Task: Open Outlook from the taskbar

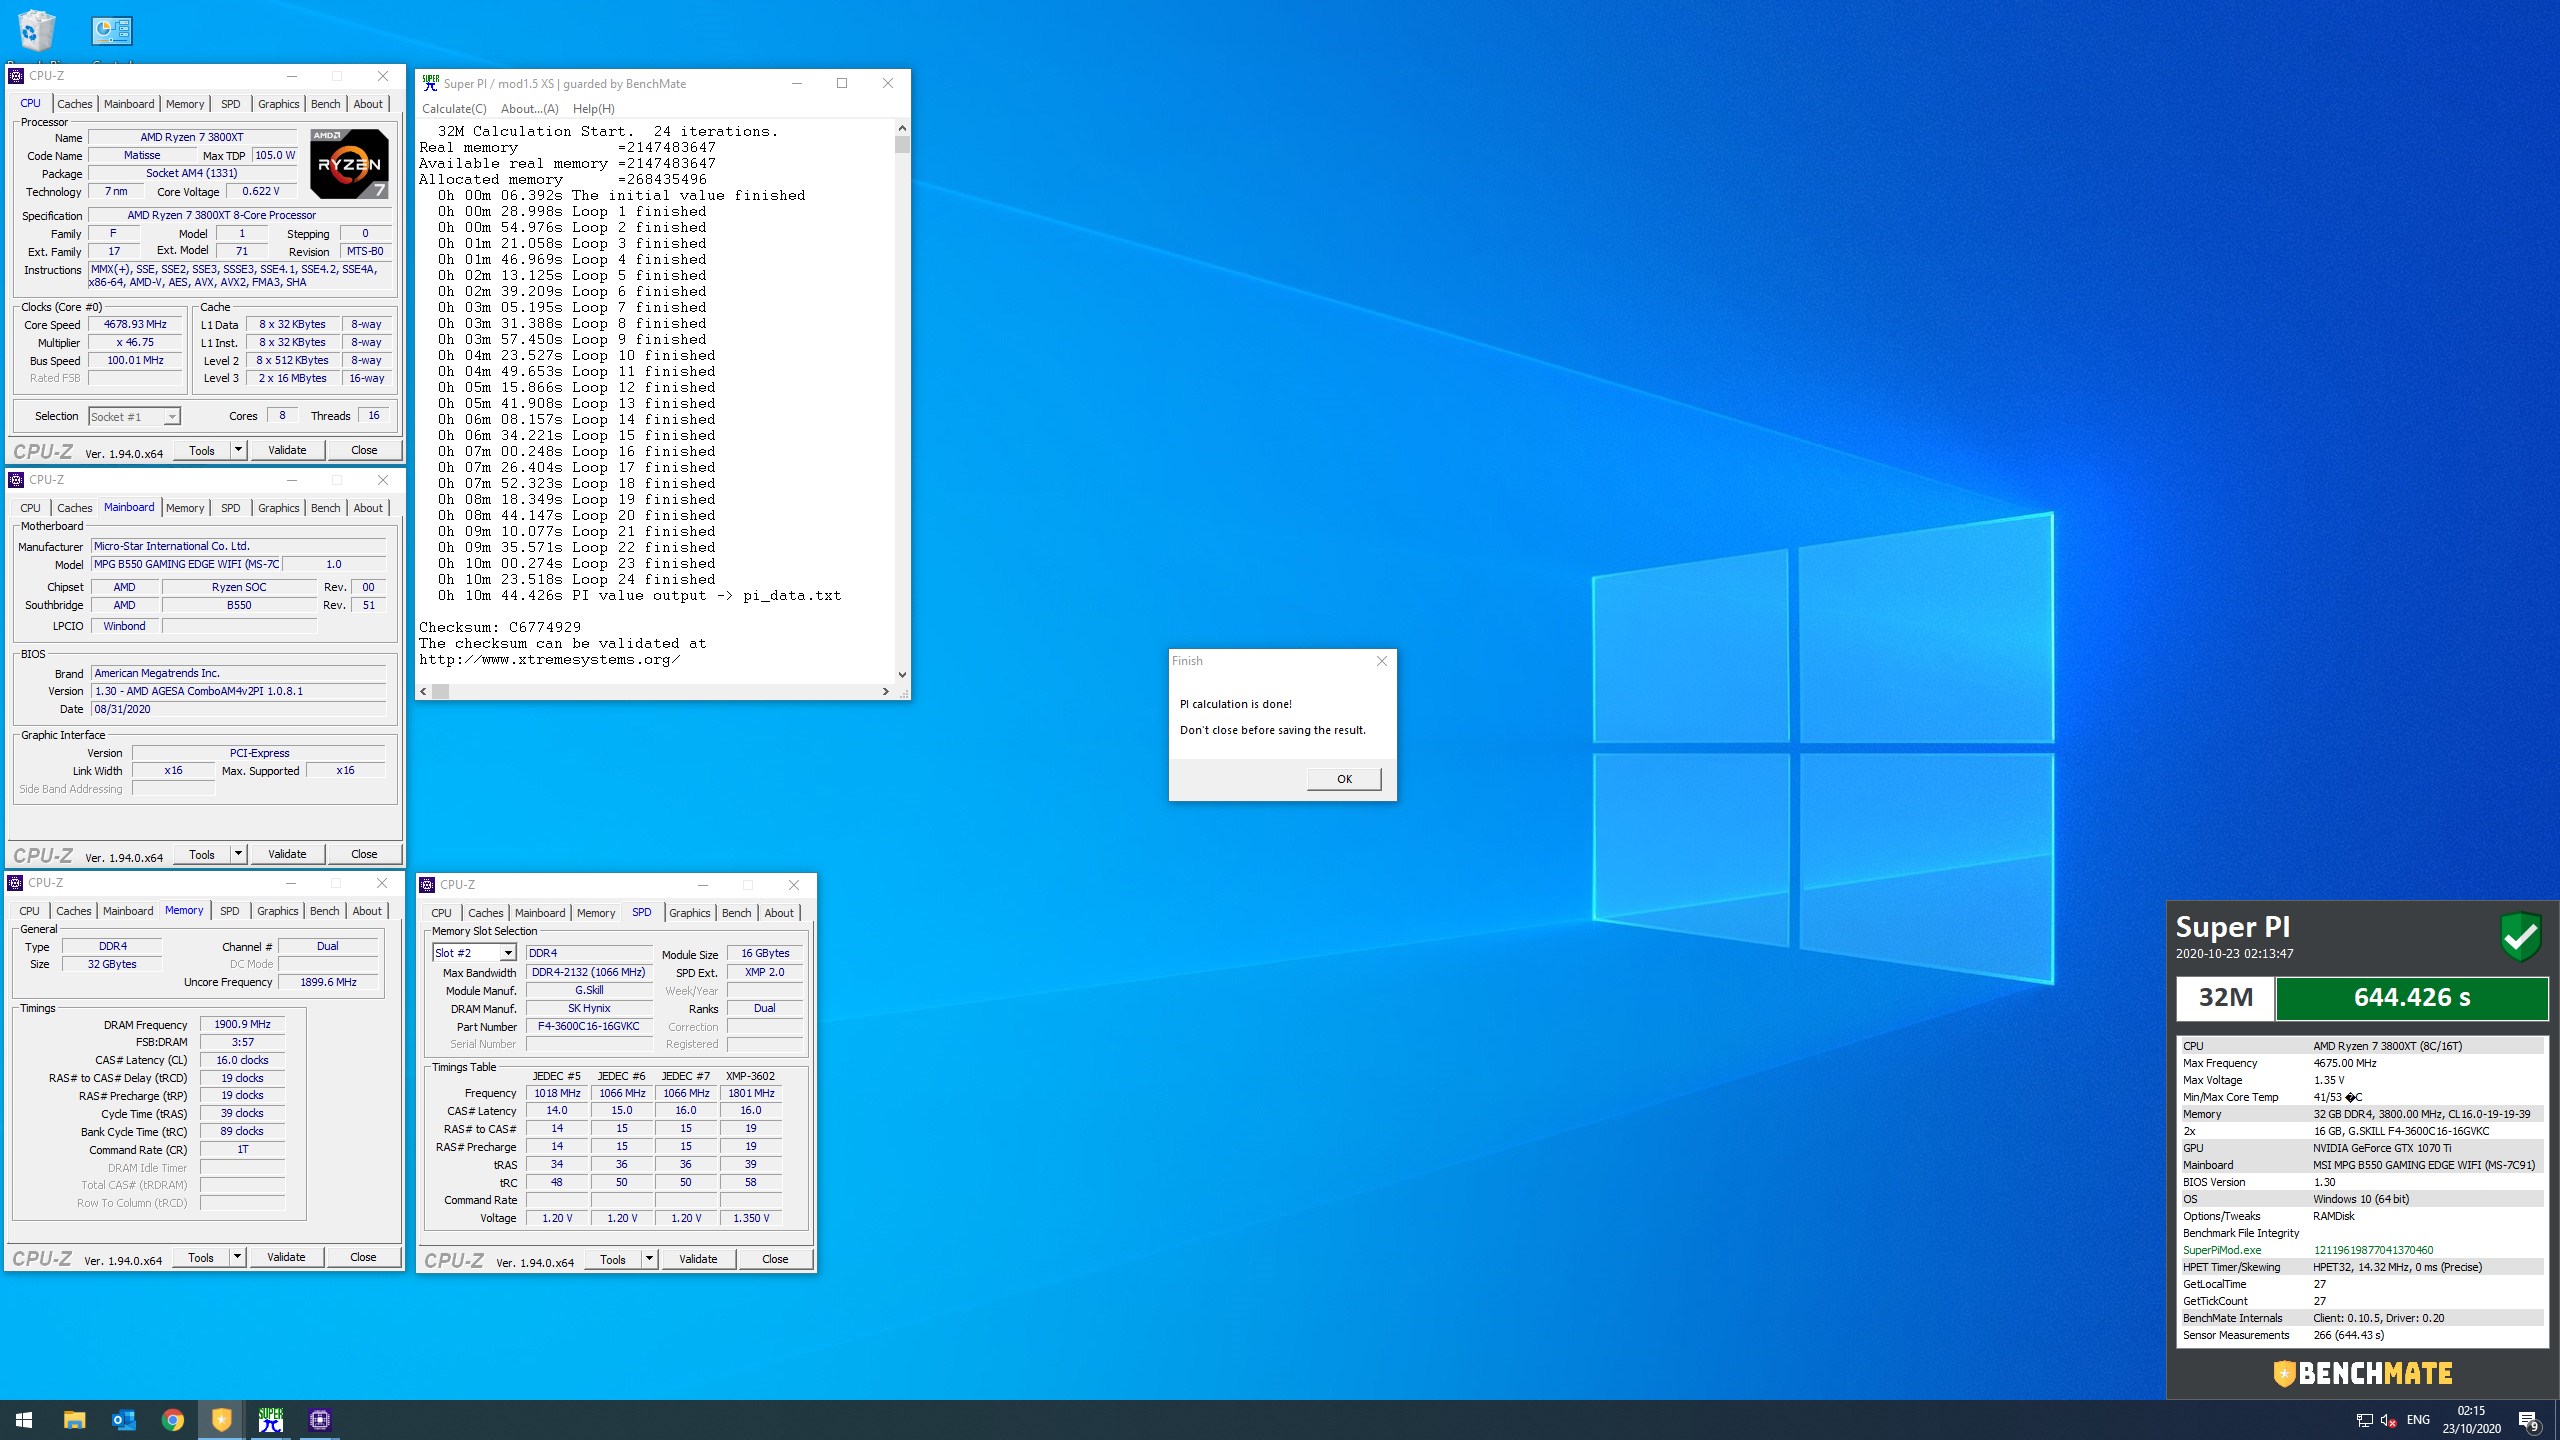Action: click(123, 1419)
